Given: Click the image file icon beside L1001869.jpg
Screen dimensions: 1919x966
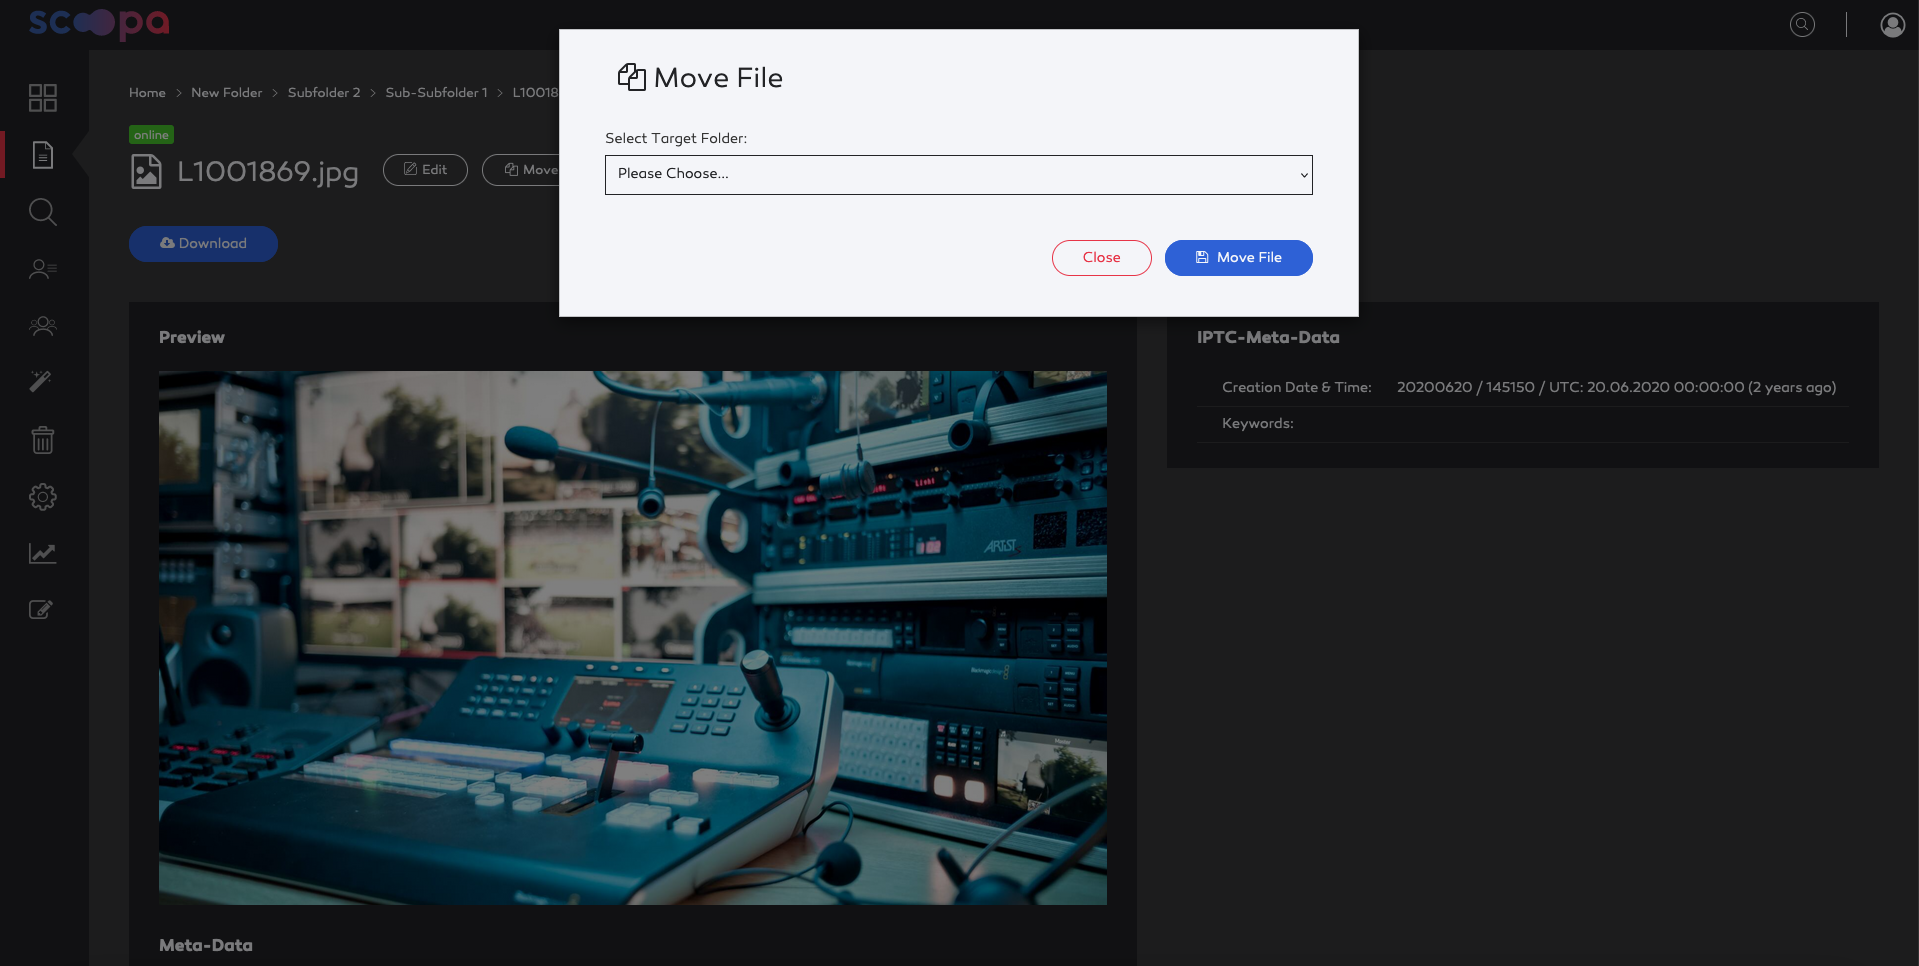Looking at the screenshot, I should point(146,172).
